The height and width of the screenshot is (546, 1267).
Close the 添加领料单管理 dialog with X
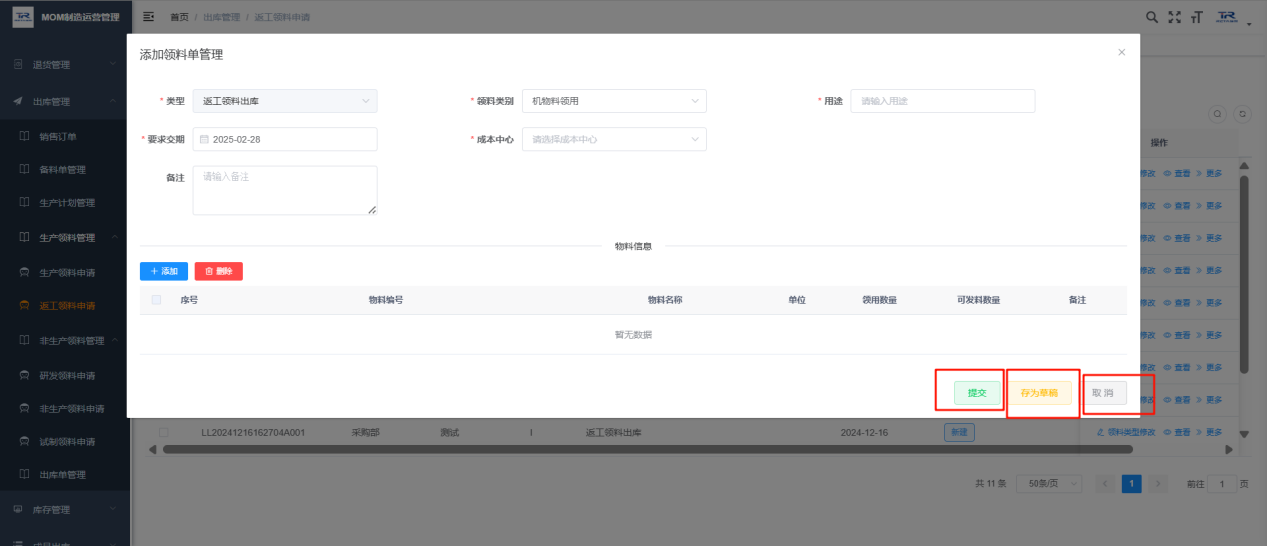[x=1121, y=52]
